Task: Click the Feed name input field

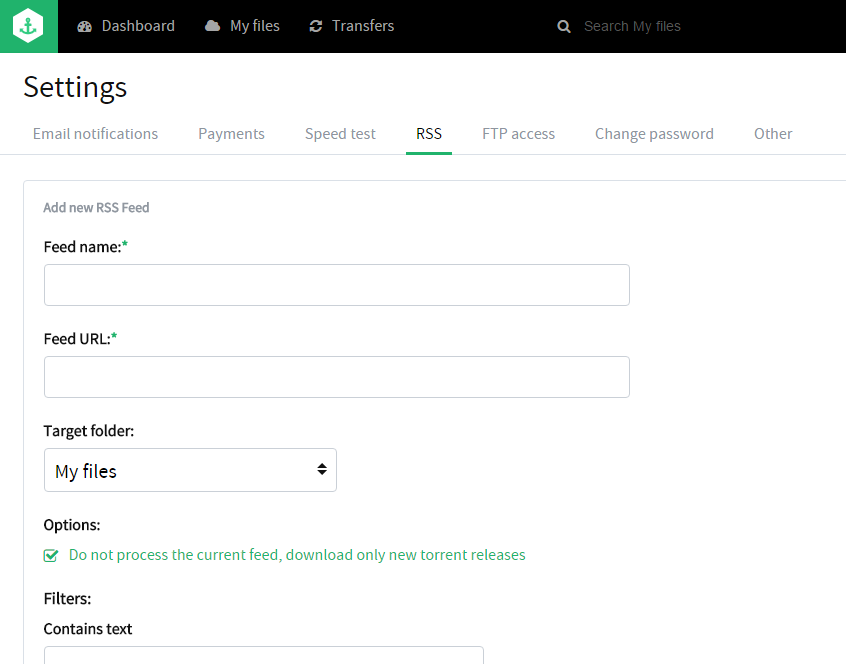Action: coord(336,285)
